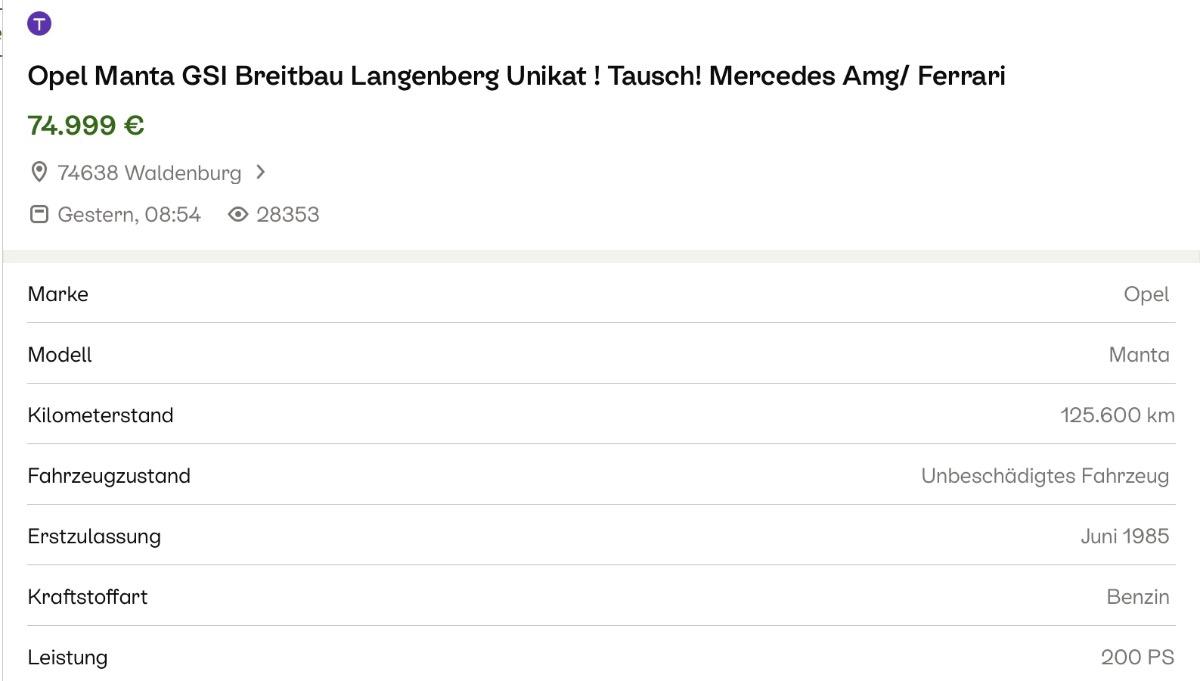This screenshot has width=1200, height=681.
Task: Select the 74.999 € price
Action: 86,126
